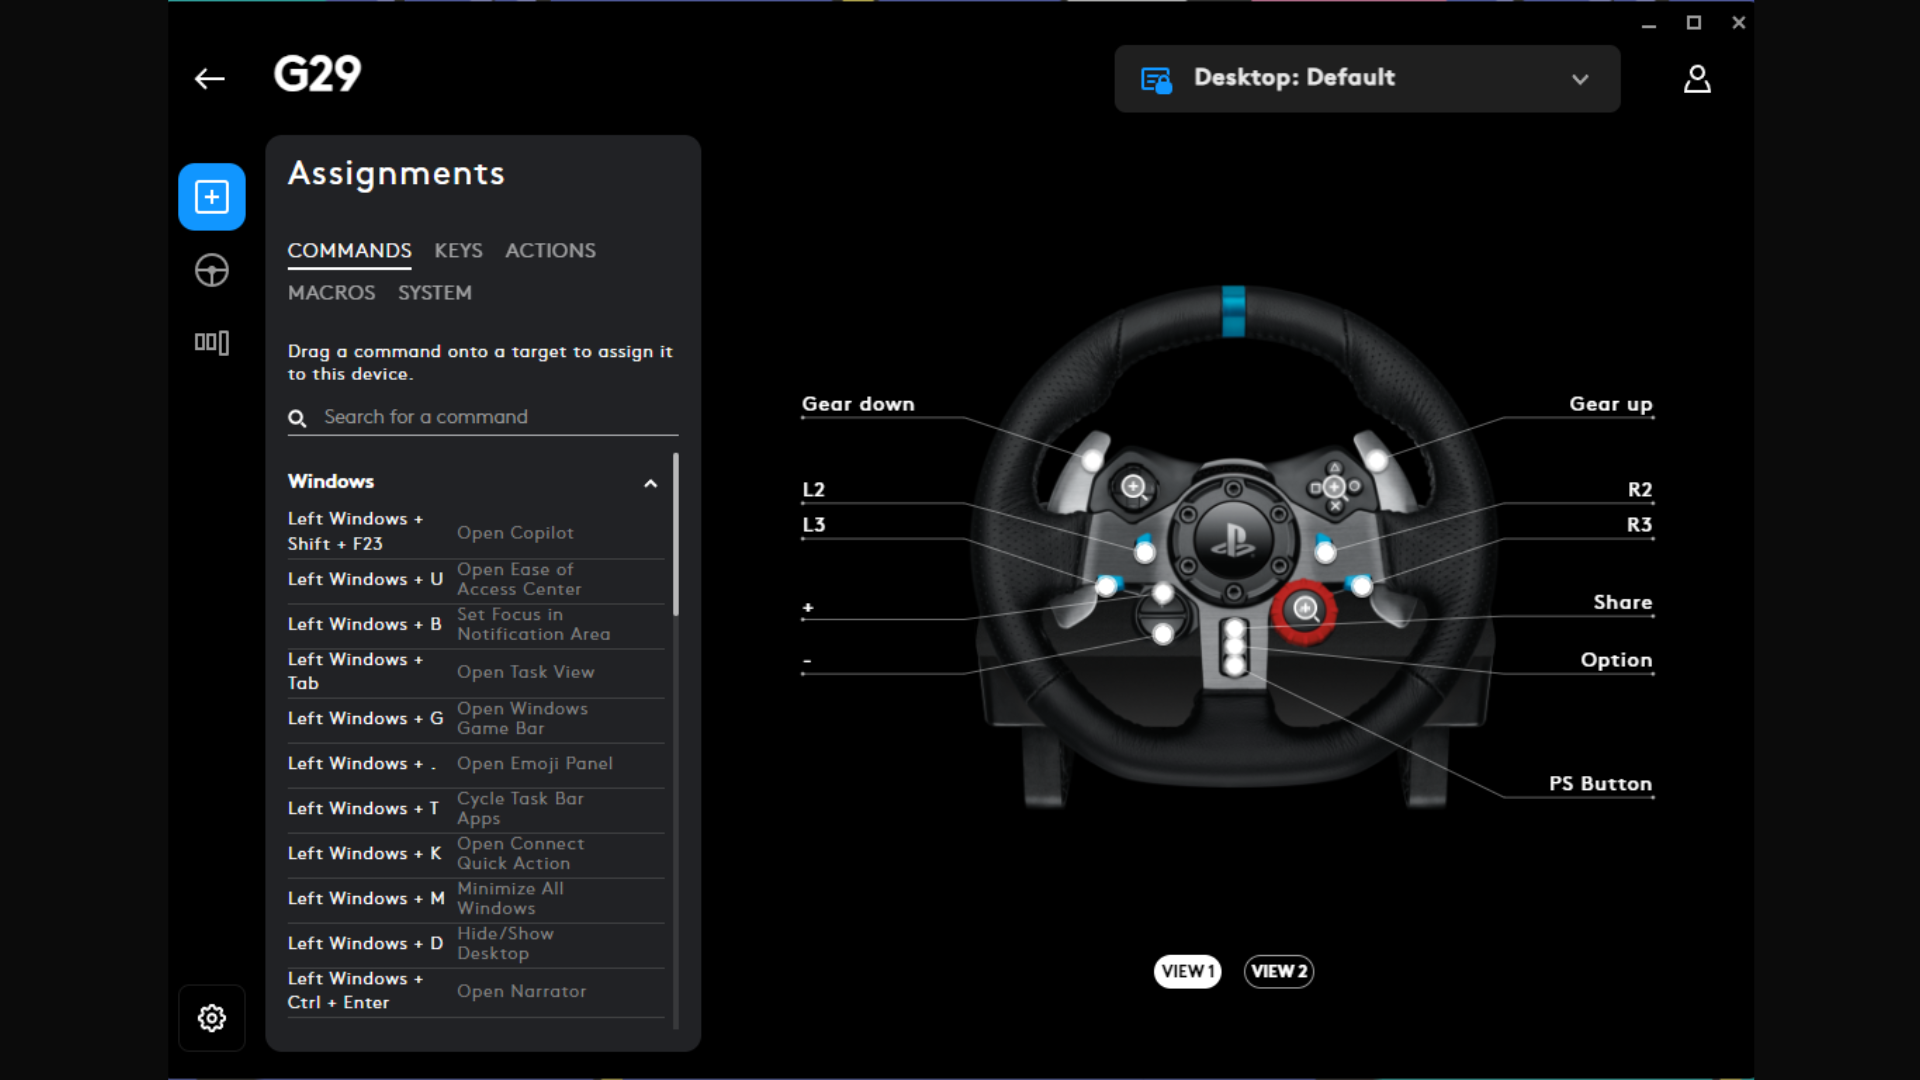Viewport: 1920px width, 1080px height.
Task: Switch to the ACTIONS tab
Action: pyautogui.click(x=550, y=251)
